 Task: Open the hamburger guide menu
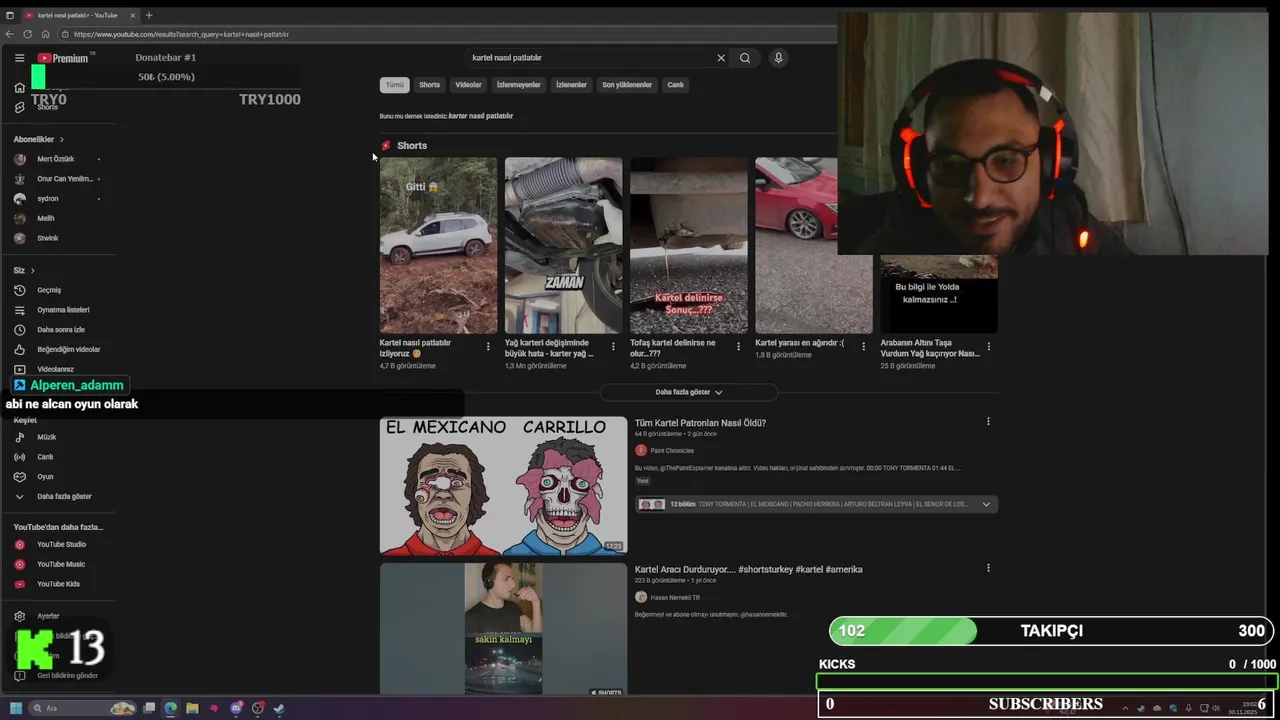click(19, 58)
